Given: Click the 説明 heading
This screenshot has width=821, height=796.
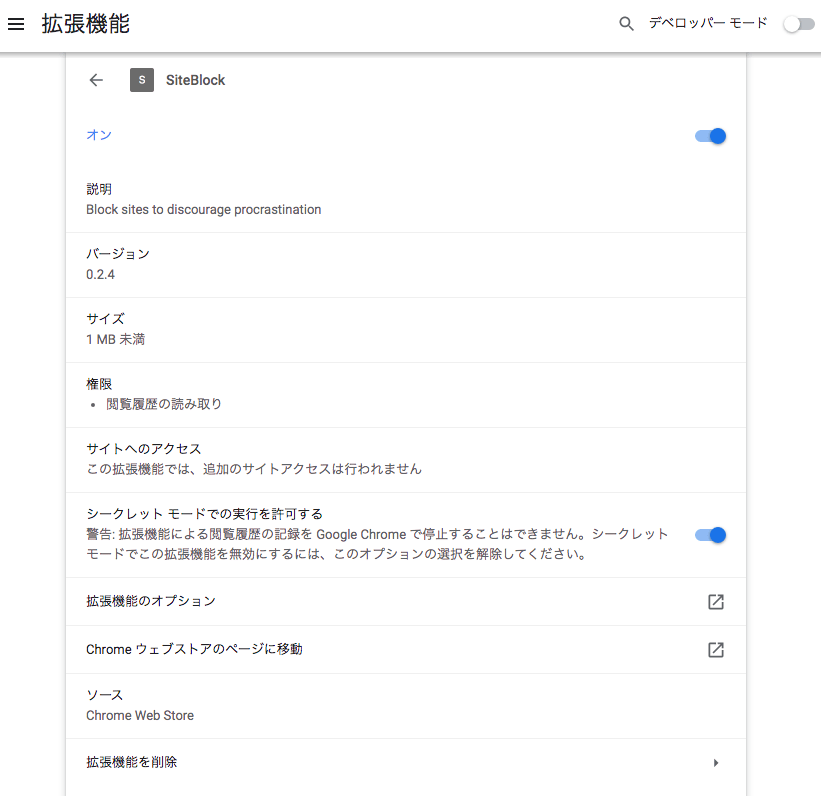Looking at the screenshot, I should [99, 189].
